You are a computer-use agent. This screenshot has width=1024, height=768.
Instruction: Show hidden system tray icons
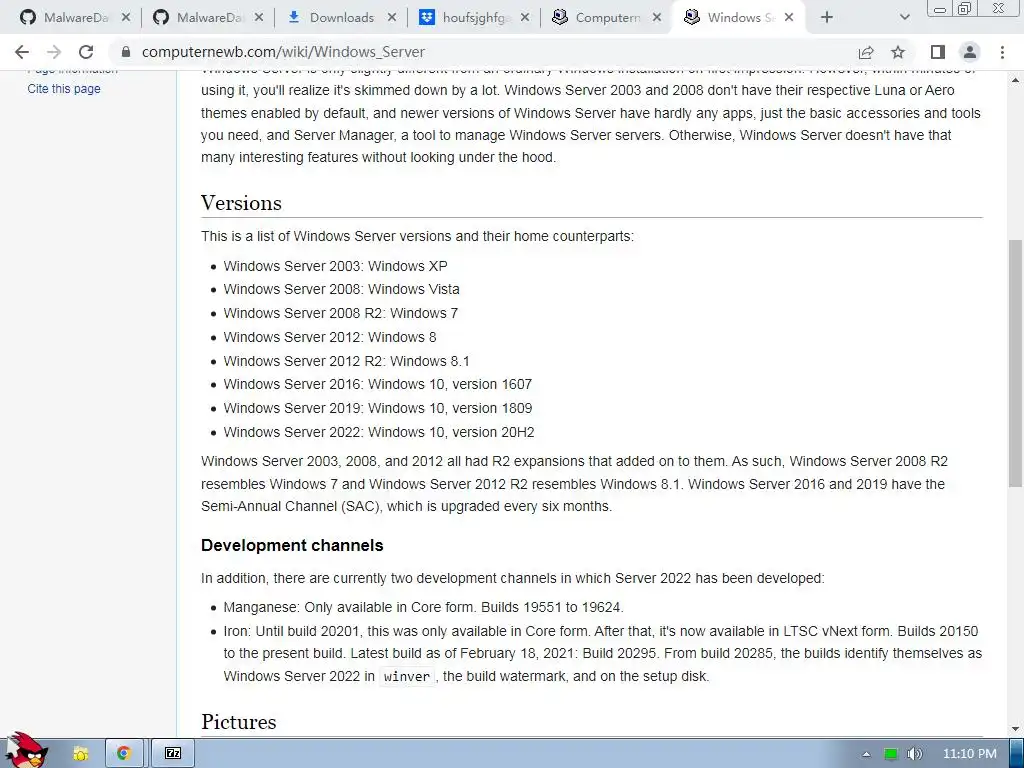point(866,754)
